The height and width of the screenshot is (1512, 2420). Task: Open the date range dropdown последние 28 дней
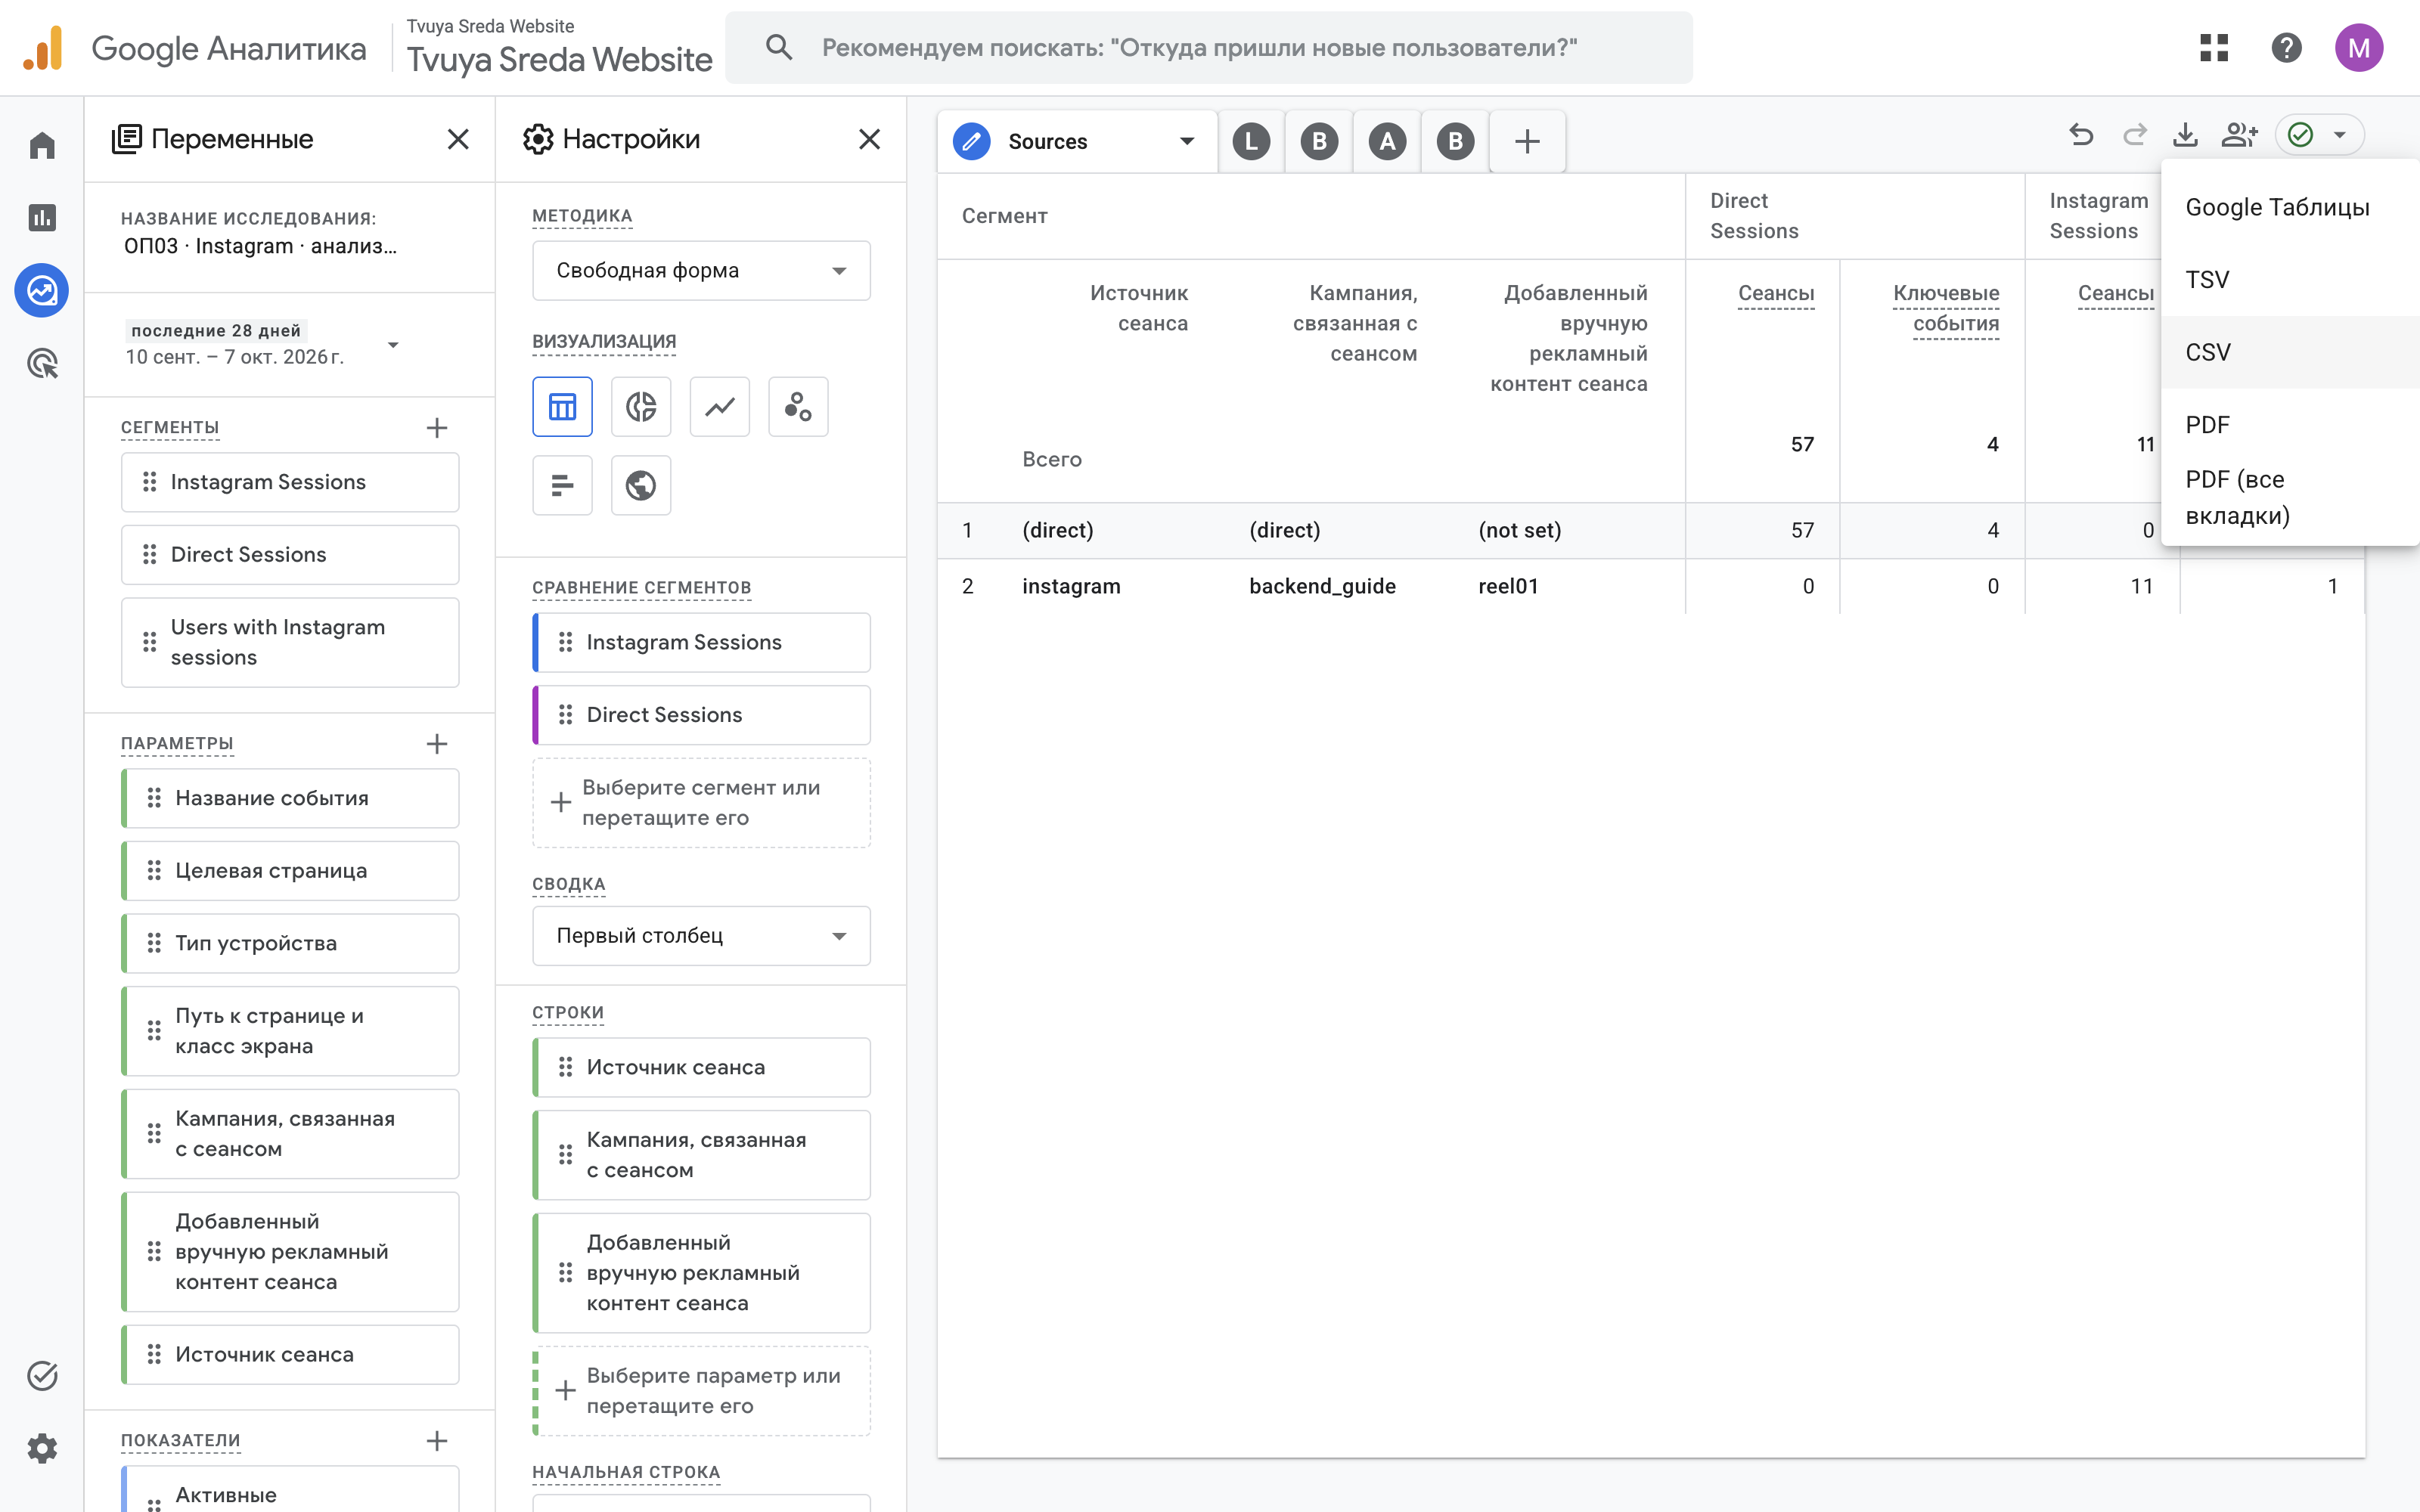pos(263,344)
